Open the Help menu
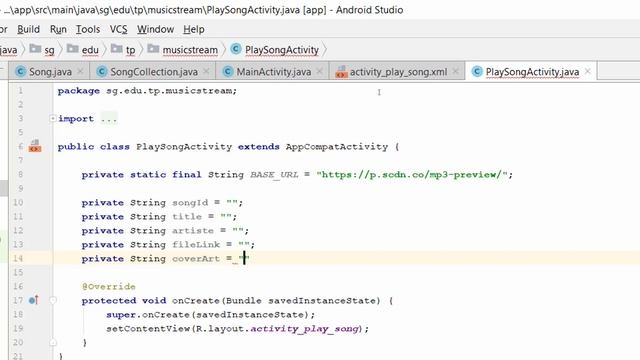Image resolution: width=640 pixels, height=360 pixels. 193,29
